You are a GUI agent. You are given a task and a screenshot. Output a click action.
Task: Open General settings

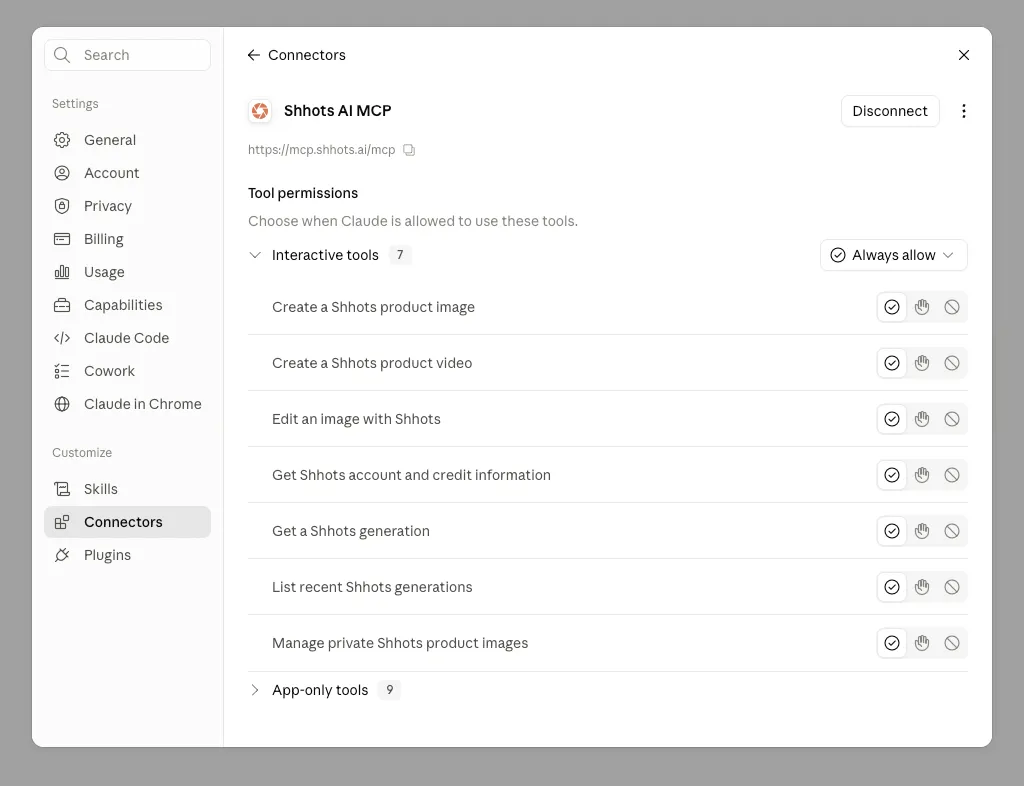coord(127,140)
